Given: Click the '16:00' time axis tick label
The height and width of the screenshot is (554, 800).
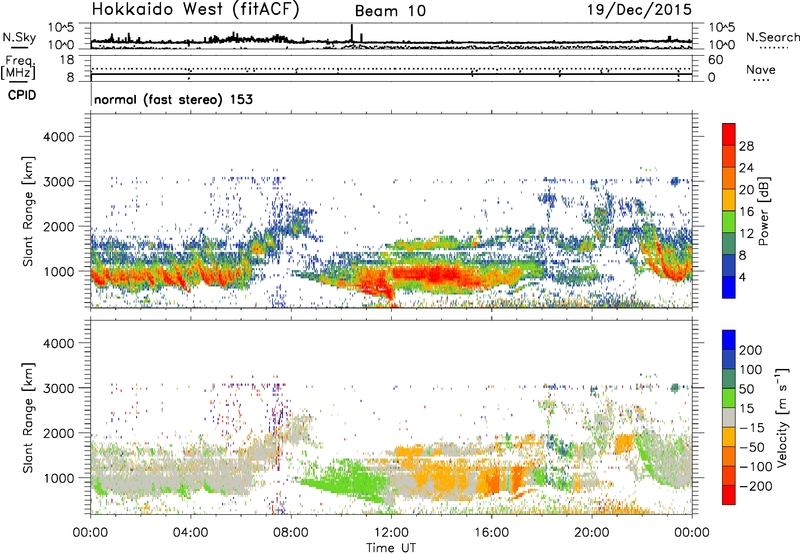Looking at the screenshot, I should 491,533.
